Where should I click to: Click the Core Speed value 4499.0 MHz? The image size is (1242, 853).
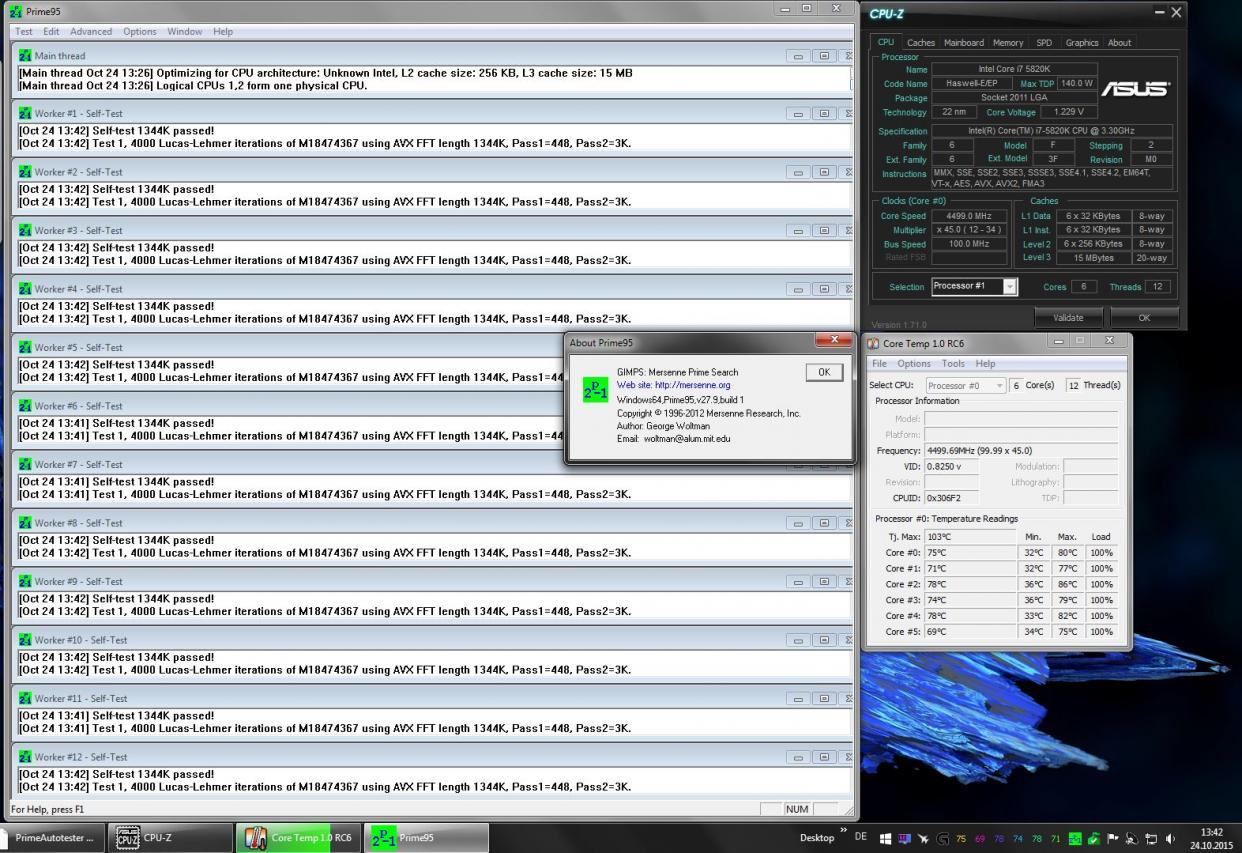969,216
